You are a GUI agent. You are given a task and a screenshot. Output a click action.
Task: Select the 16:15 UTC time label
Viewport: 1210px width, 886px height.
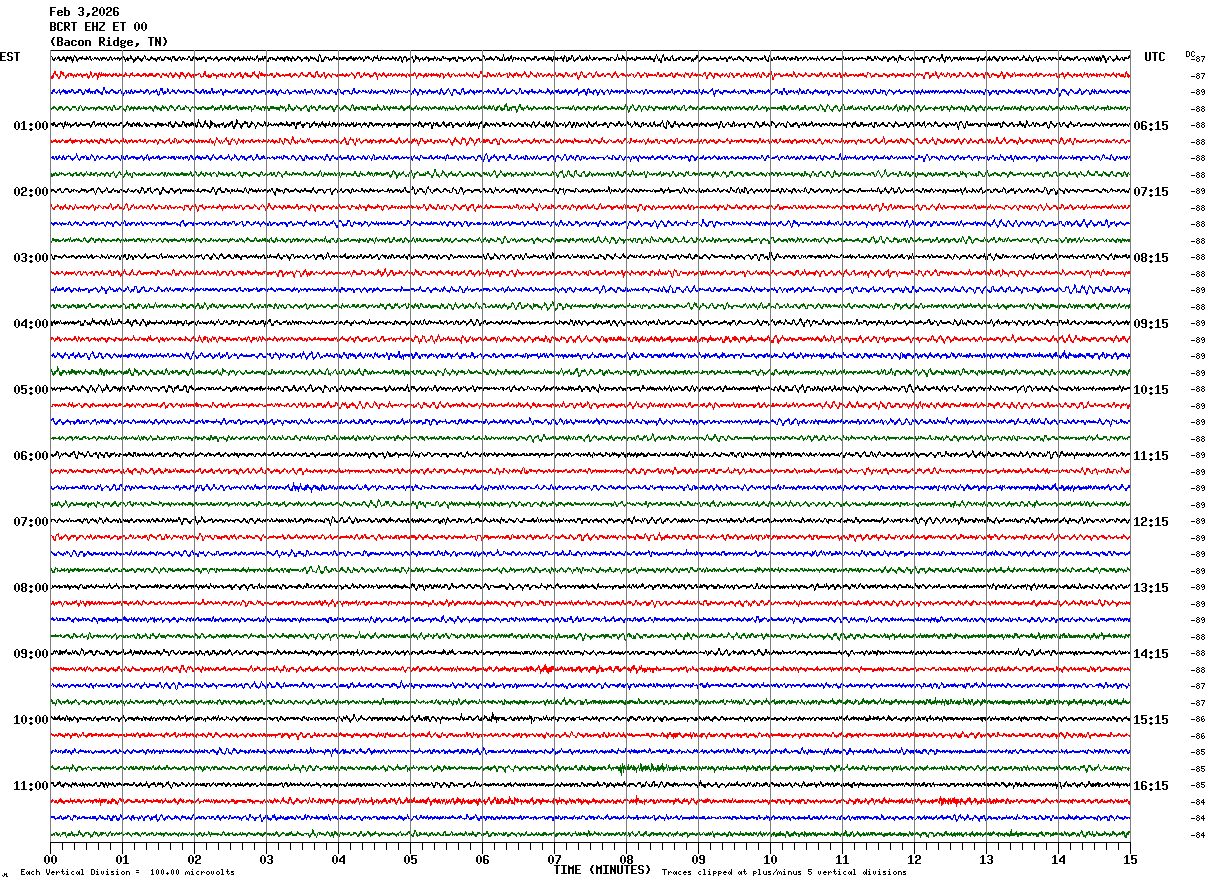click(1151, 786)
